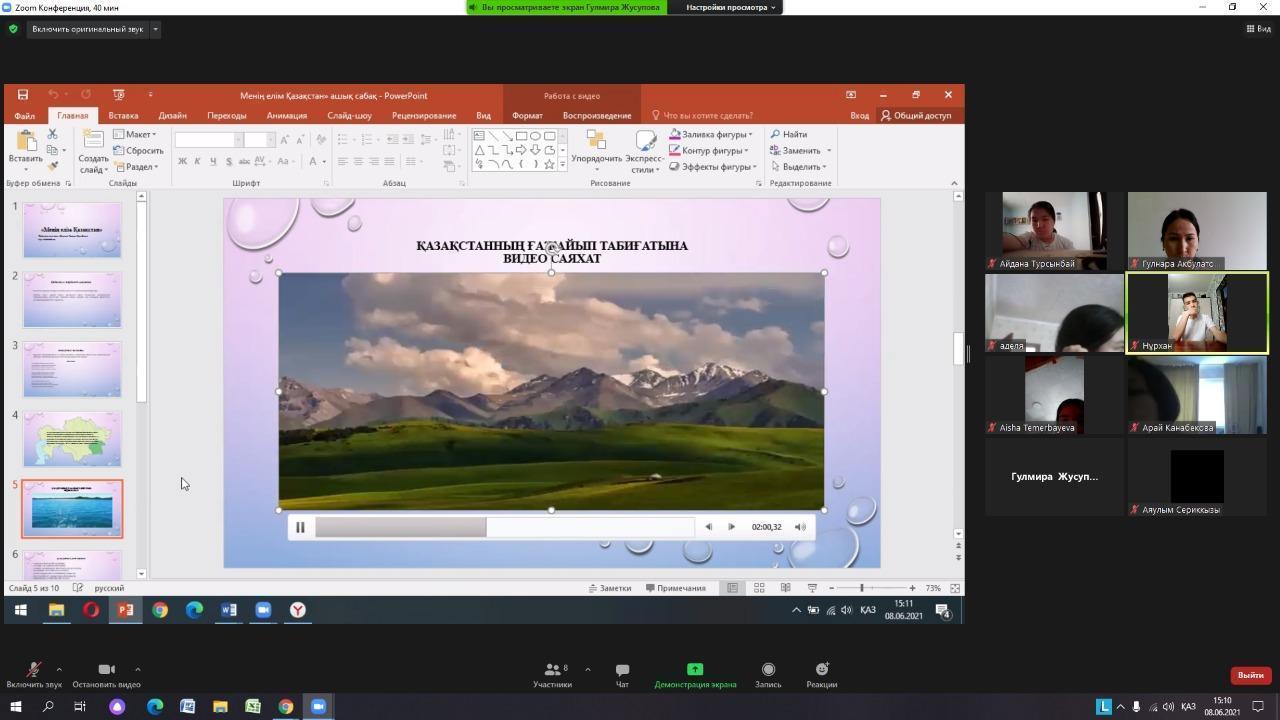The image size is (1280, 720).
Task: Open the Zoom Chat panel
Action: (x=622, y=675)
